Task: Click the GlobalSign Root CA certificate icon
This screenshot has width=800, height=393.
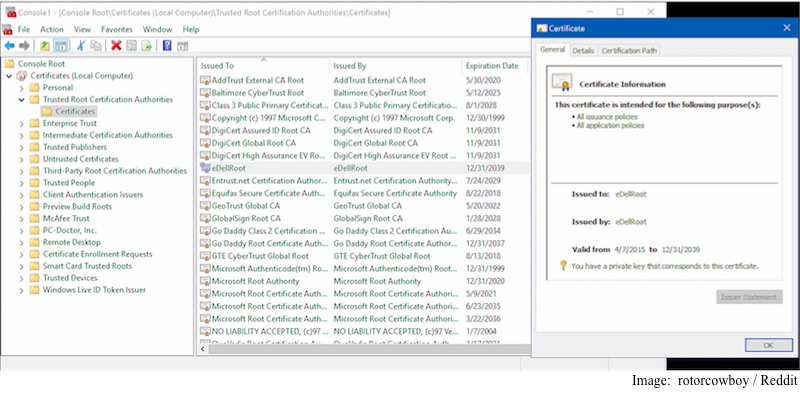Action: coord(205,218)
